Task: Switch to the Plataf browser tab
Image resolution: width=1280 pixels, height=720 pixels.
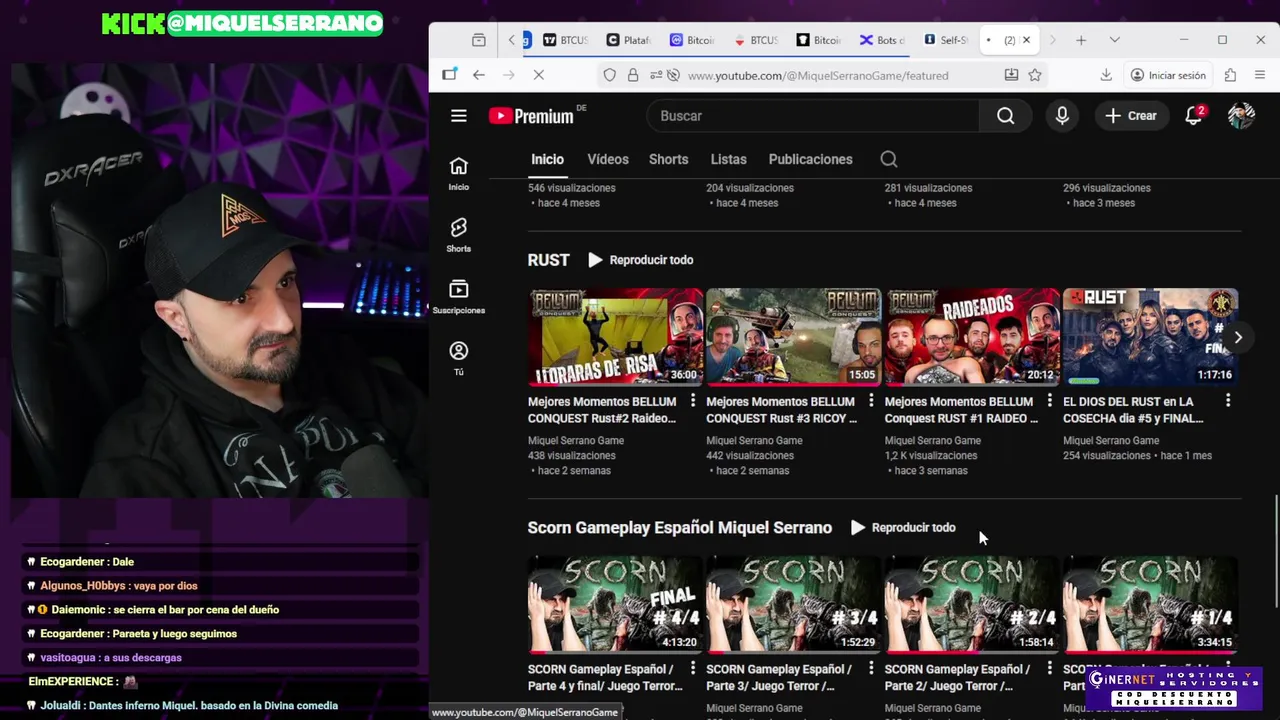Action: [628, 40]
